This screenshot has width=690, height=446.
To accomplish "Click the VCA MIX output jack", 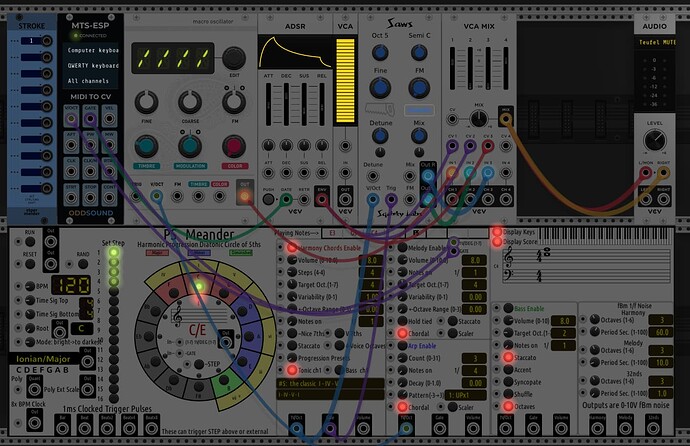I will pyautogui.click(x=506, y=119).
